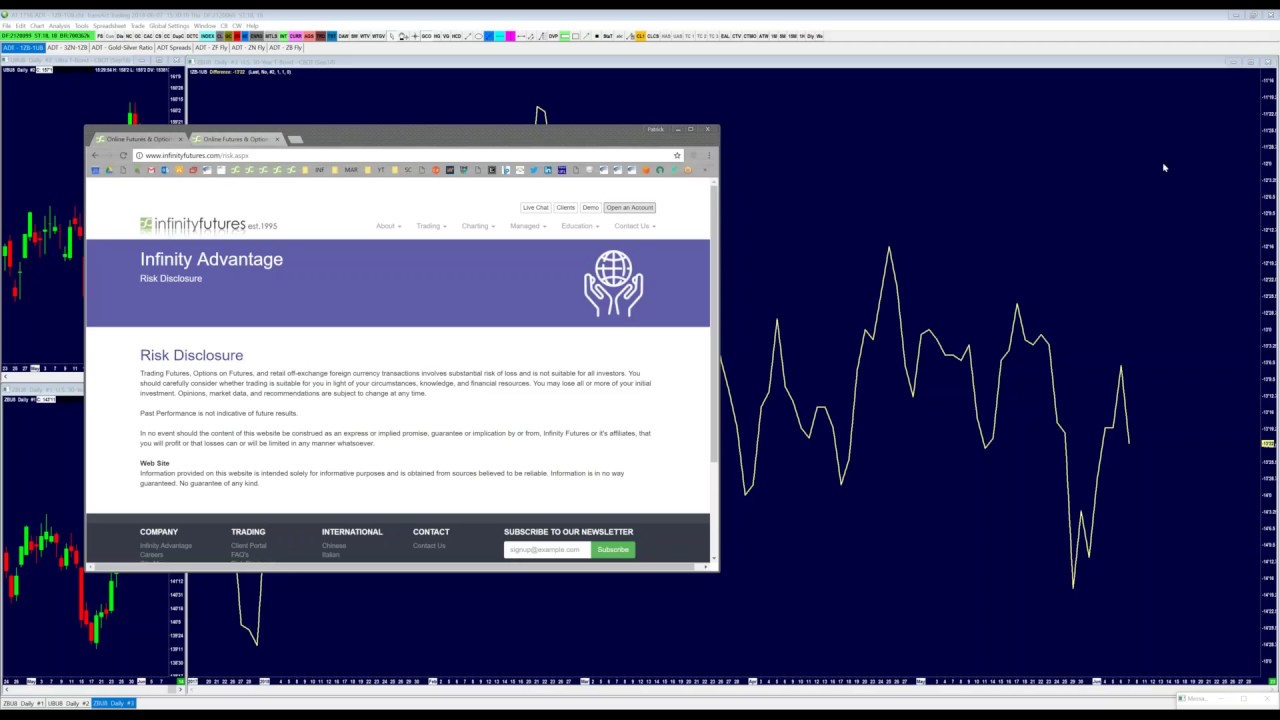Click the Live Chat button
Viewport: 1280px width, 720px height.
point(535,207)
